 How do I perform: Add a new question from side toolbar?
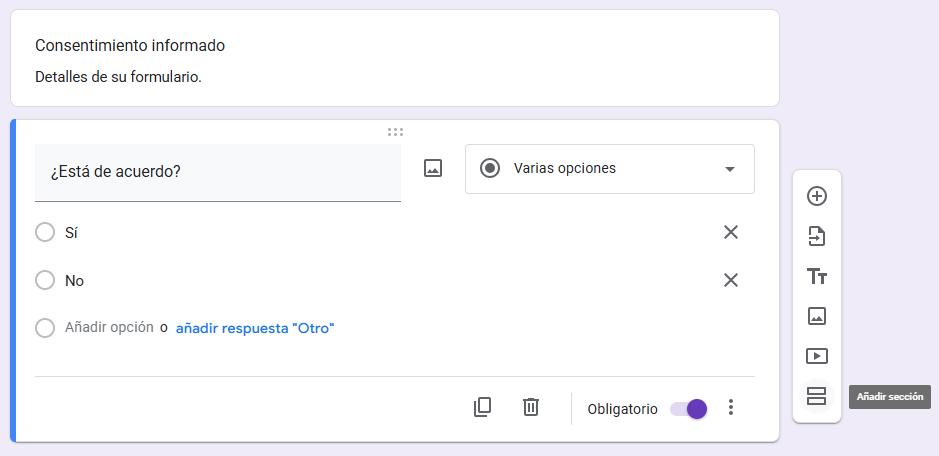click(817, 196)
